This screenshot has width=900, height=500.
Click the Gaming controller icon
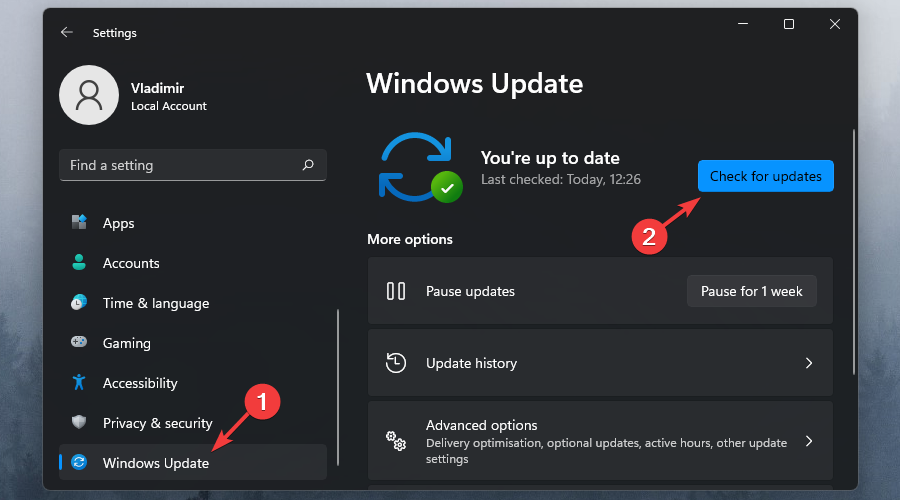79,343
